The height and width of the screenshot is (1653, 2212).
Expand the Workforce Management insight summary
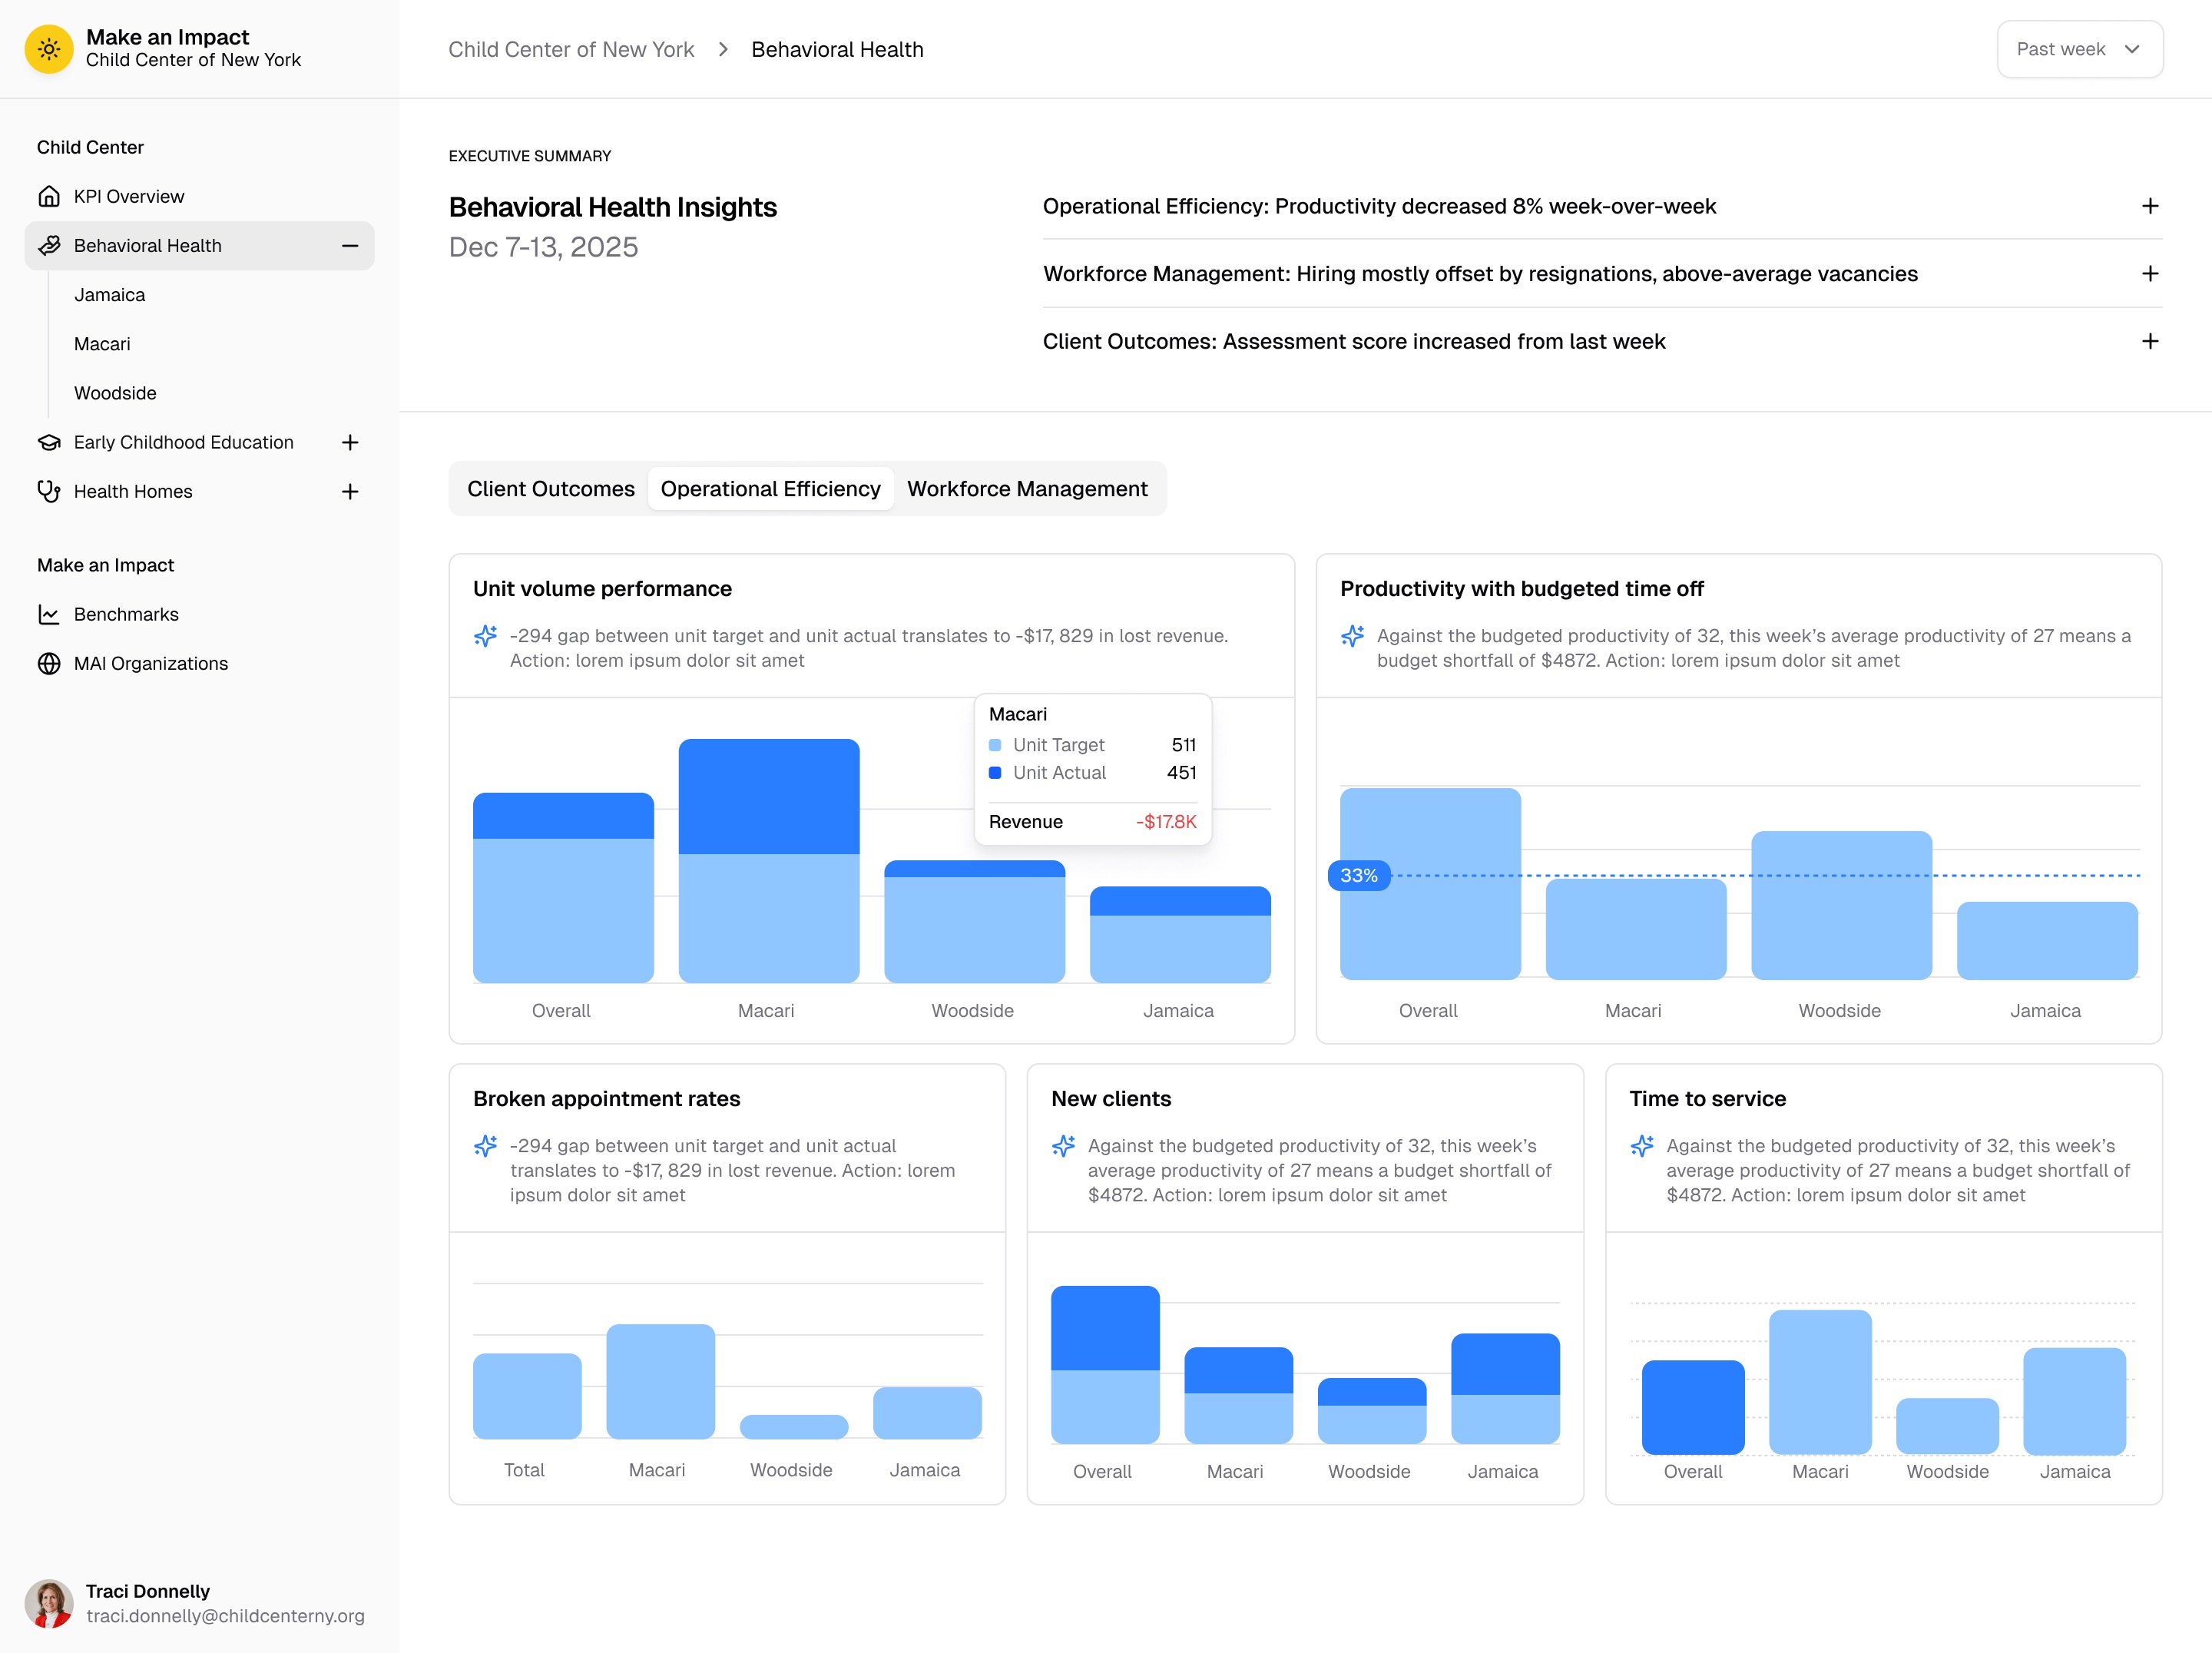[2150, 273]
